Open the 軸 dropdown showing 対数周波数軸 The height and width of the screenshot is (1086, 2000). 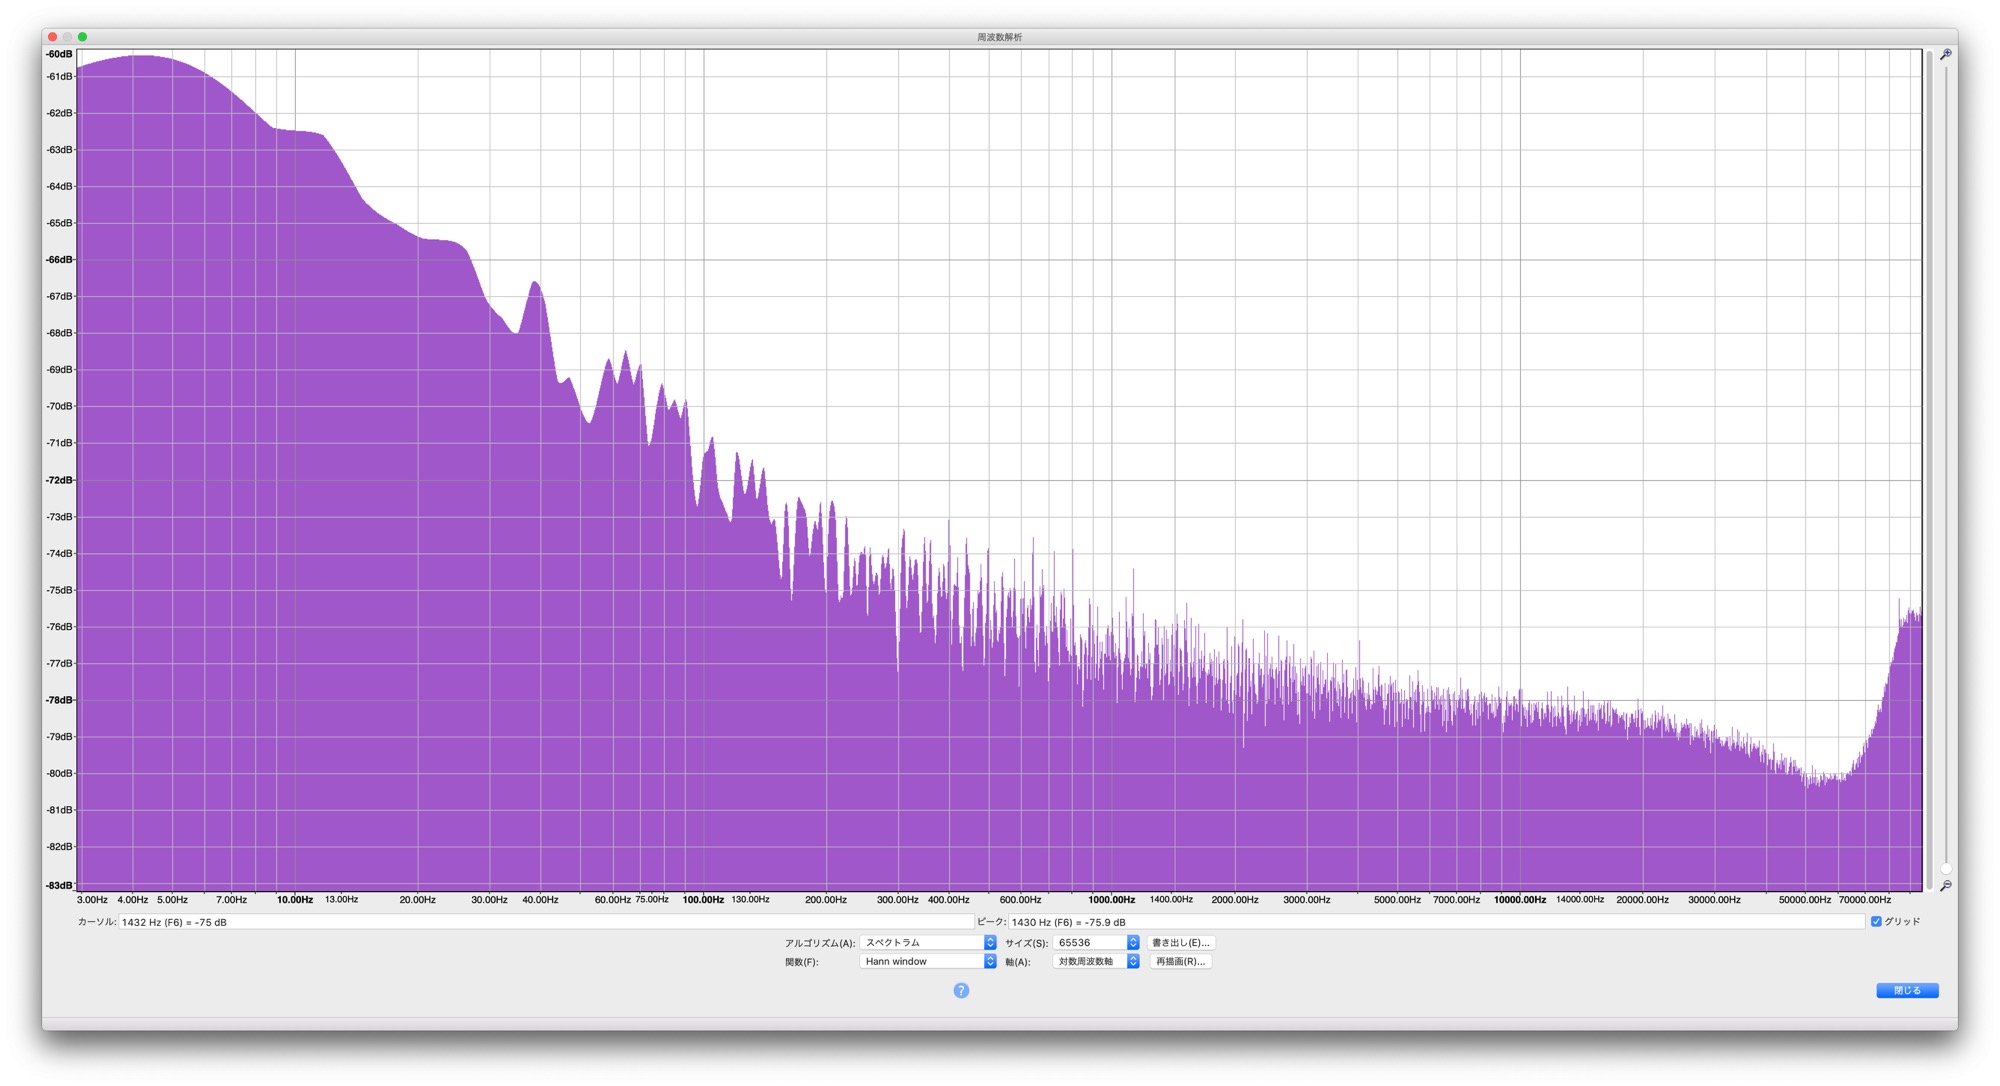coord(1096,962)
